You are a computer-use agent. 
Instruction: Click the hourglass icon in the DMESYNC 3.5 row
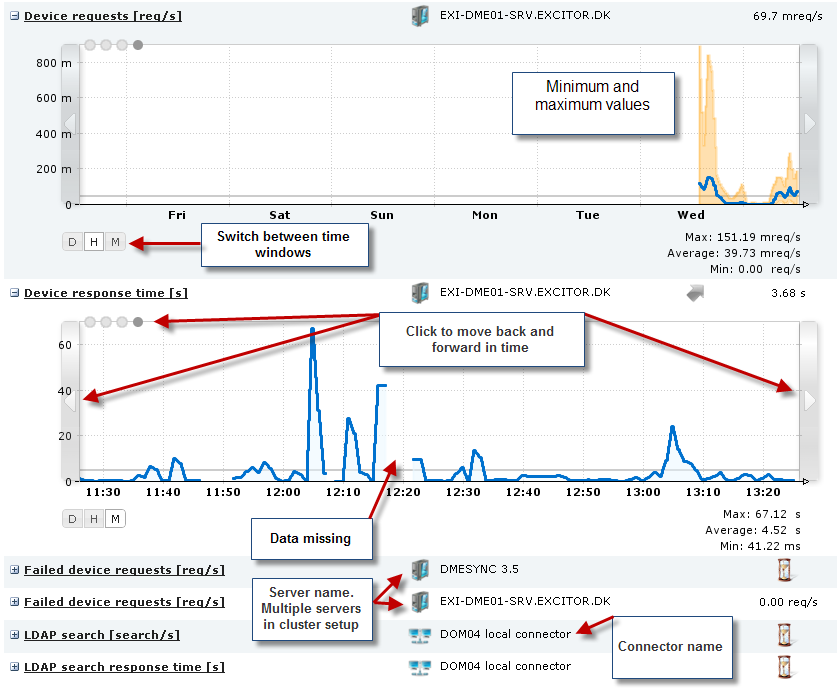[786, 570]
